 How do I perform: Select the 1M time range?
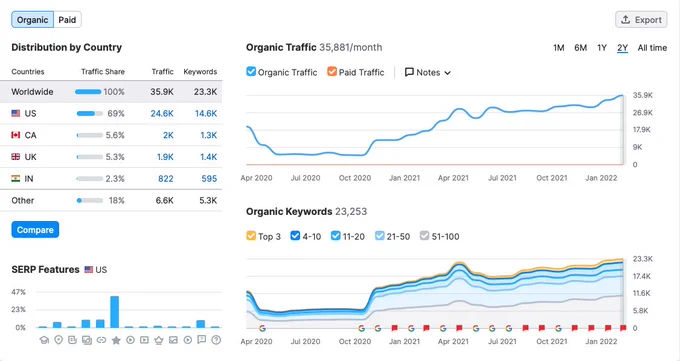pos(559,48)
